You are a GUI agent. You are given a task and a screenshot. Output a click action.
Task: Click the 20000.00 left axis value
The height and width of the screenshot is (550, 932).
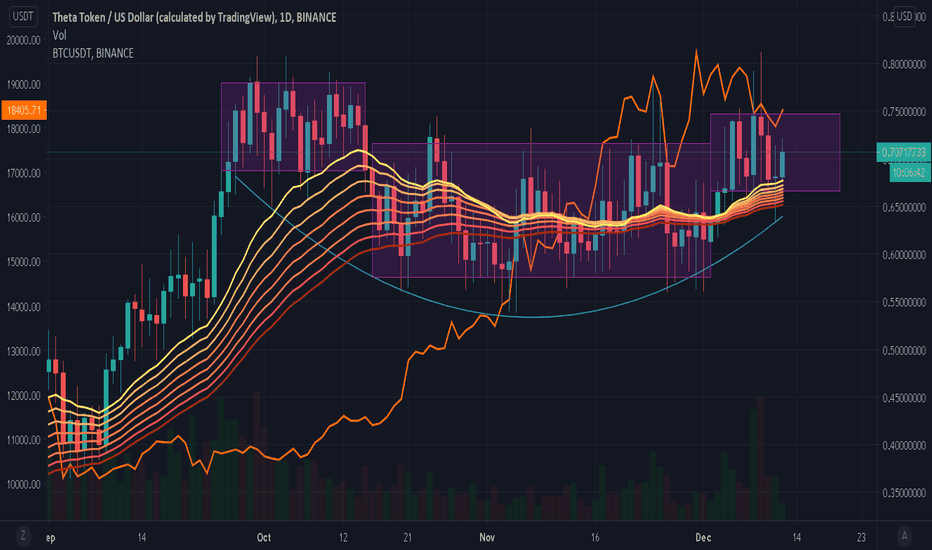(24, 40)
